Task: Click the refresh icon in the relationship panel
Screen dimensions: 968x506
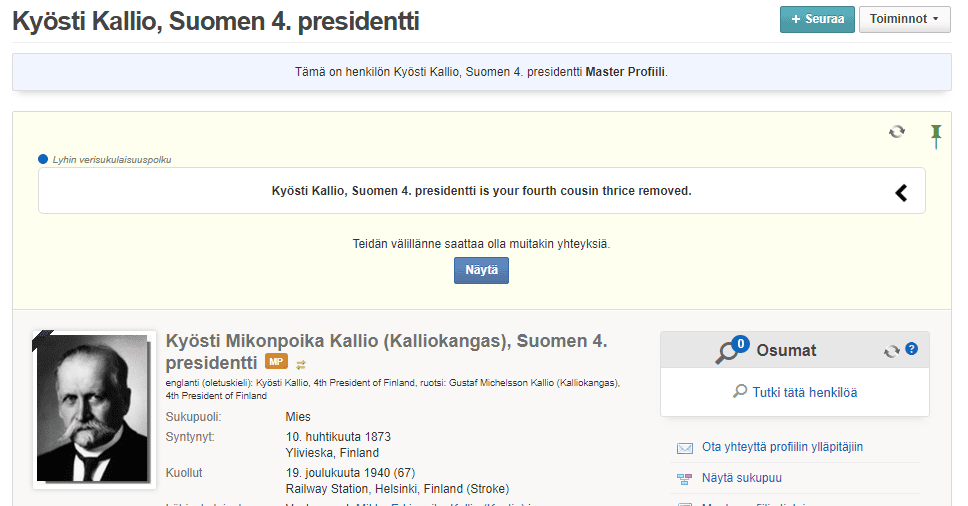Action: coord(896,131)
